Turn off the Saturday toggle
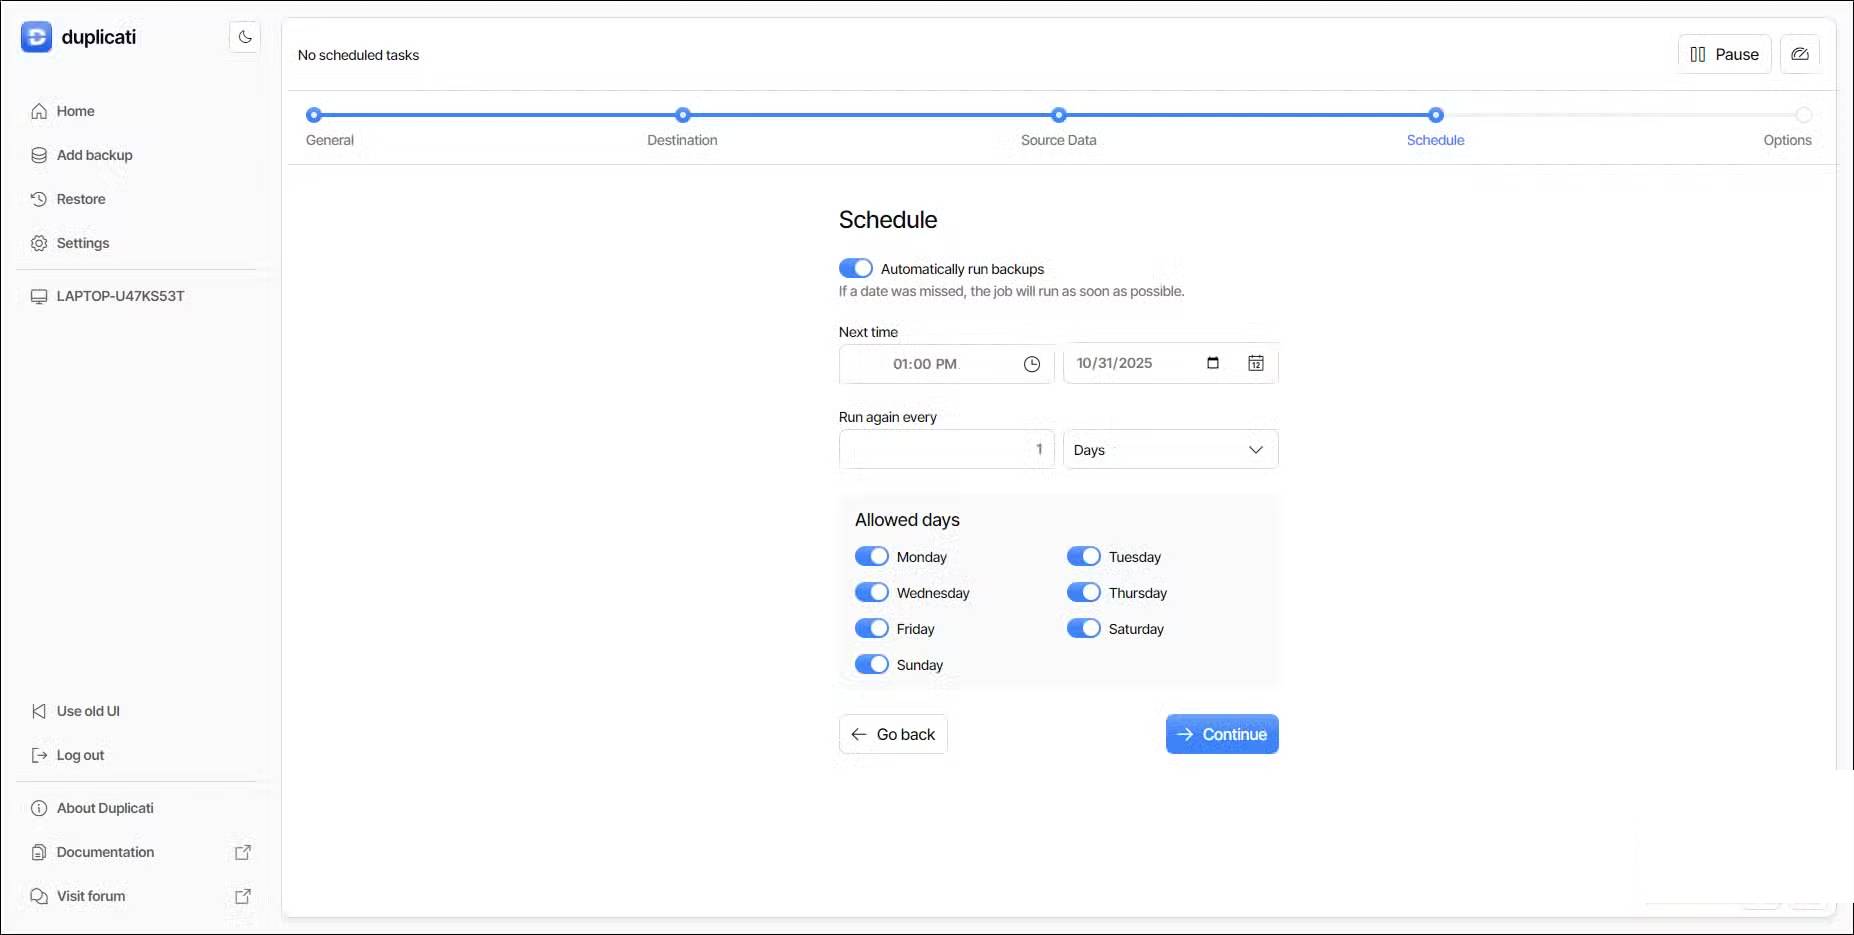 [x=1084, y=628]
